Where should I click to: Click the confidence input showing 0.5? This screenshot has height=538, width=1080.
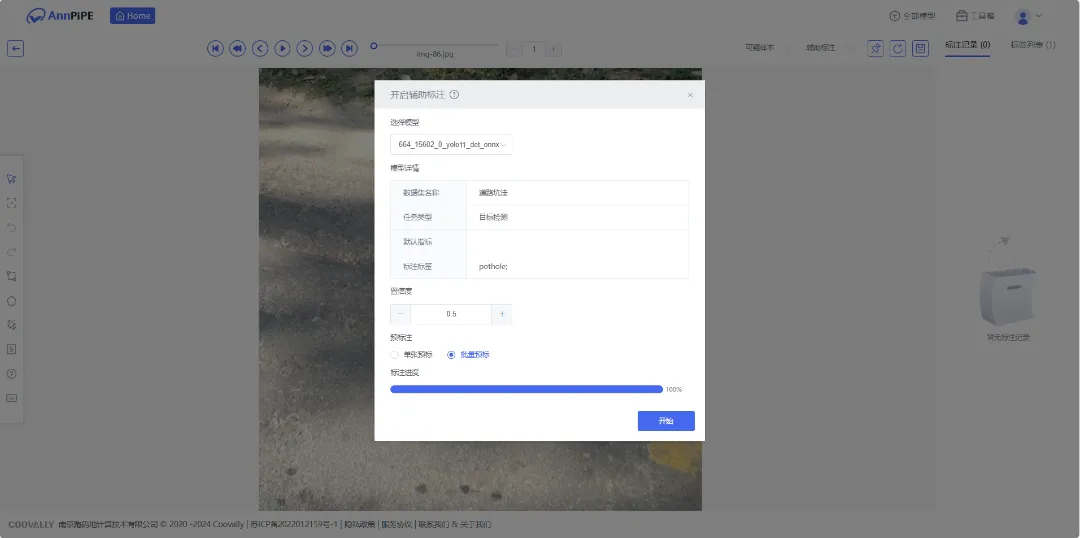pyautogui.click(x=451, y=314)
